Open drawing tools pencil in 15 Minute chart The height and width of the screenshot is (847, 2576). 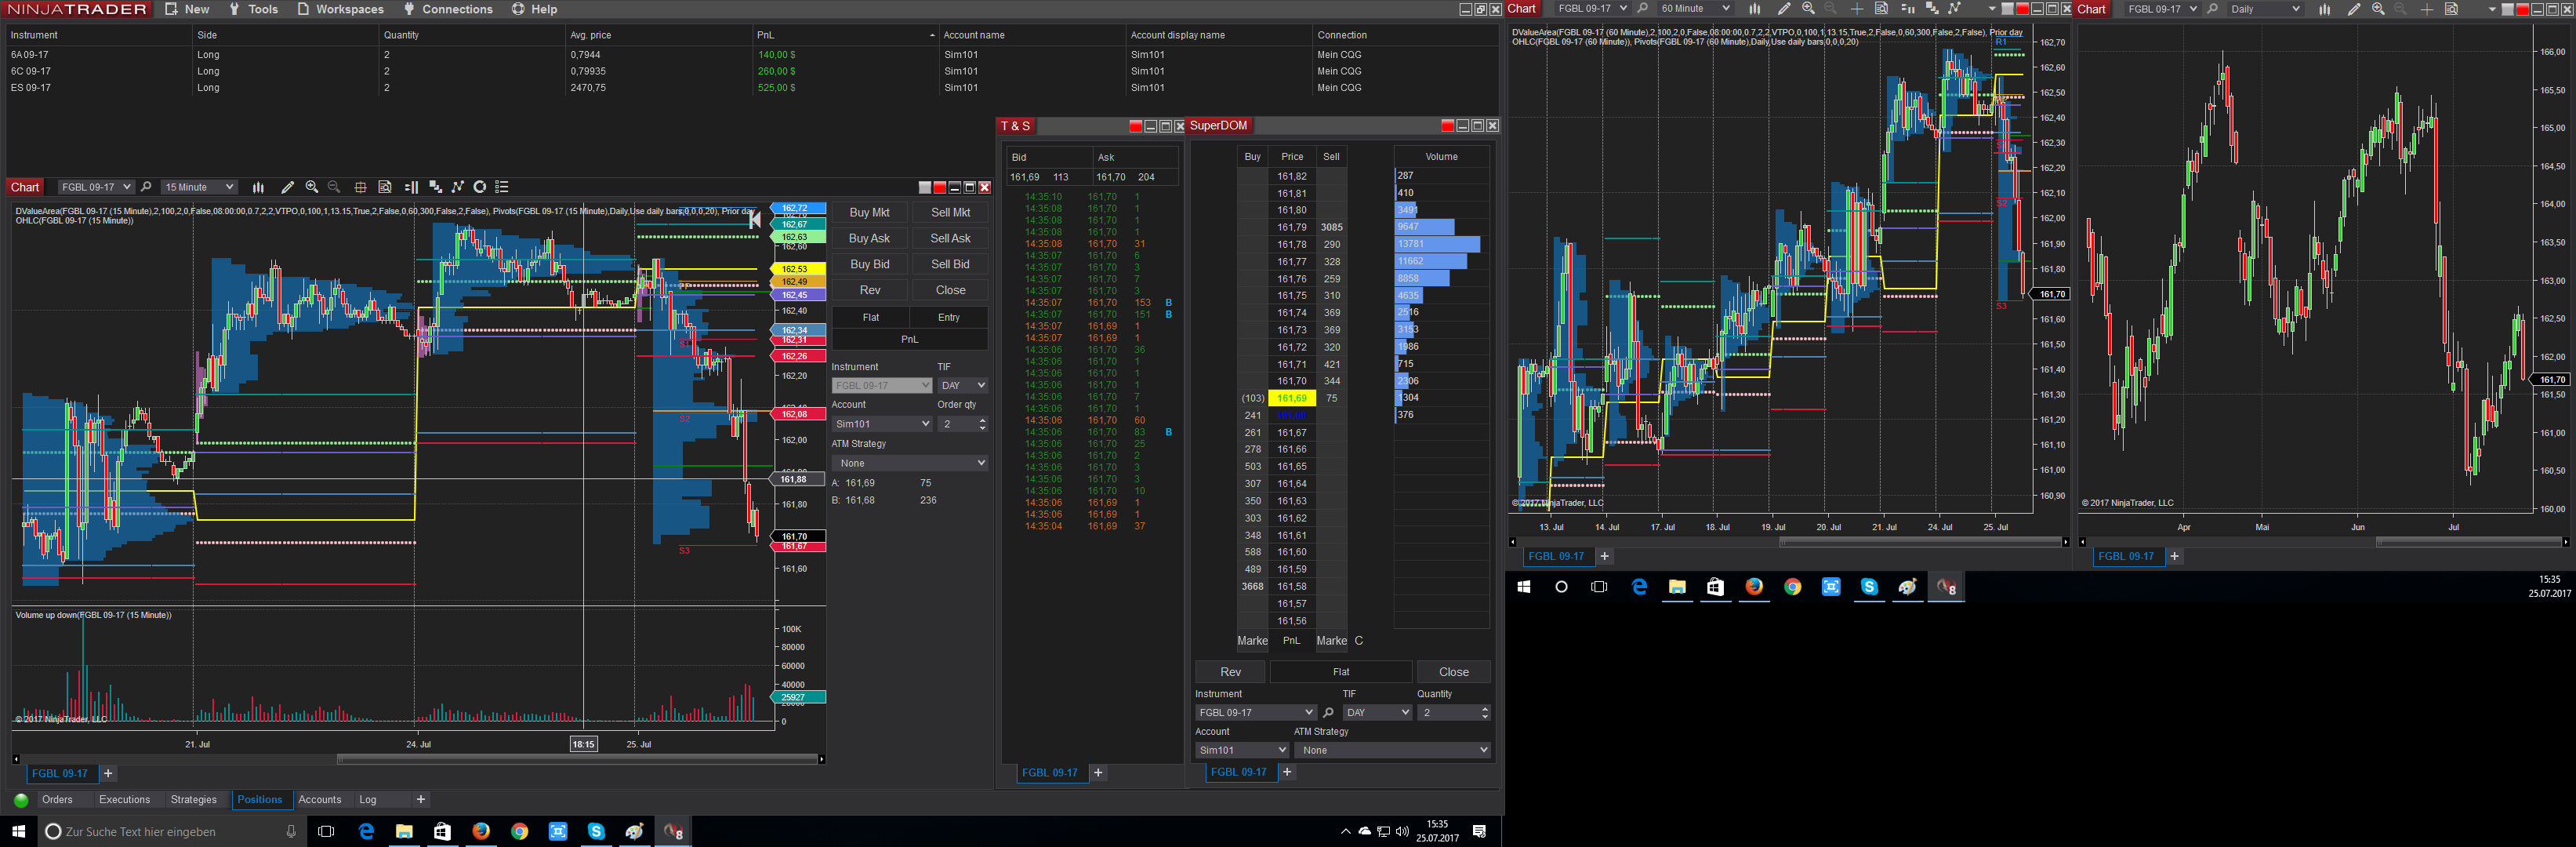288,187
